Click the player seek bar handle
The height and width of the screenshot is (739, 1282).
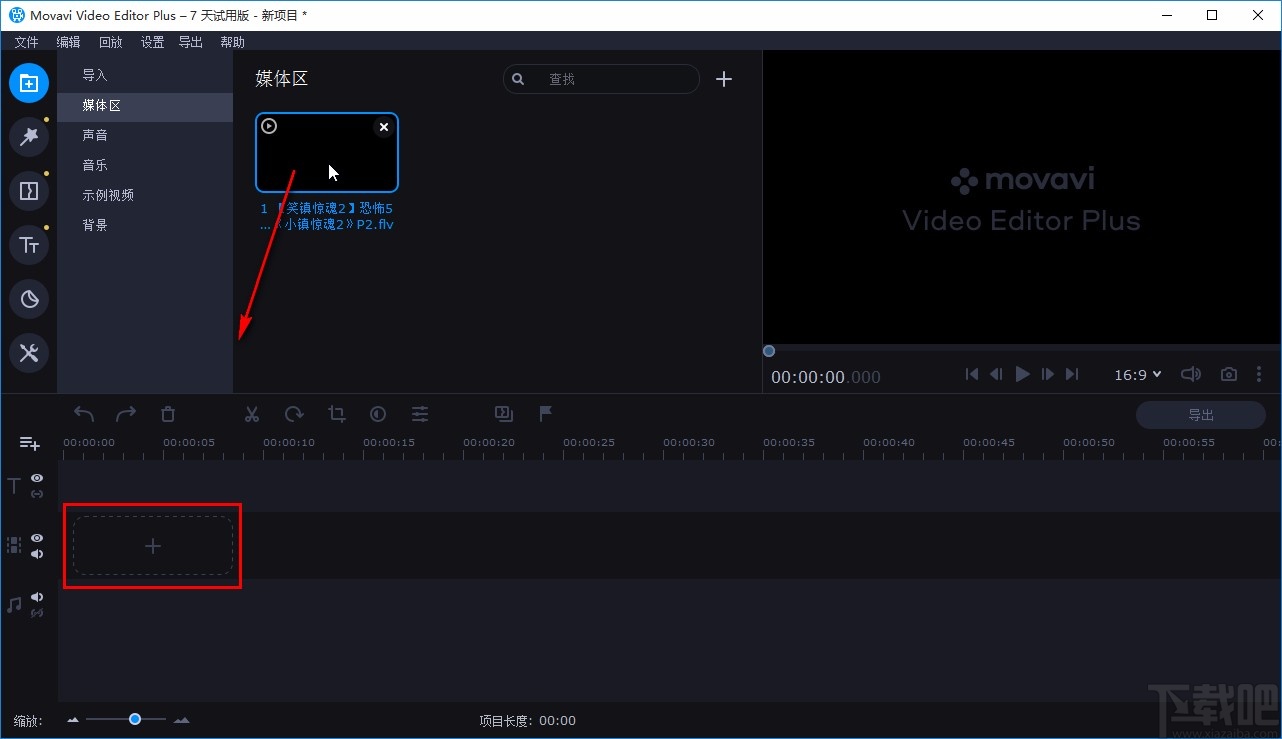point(768,350)
